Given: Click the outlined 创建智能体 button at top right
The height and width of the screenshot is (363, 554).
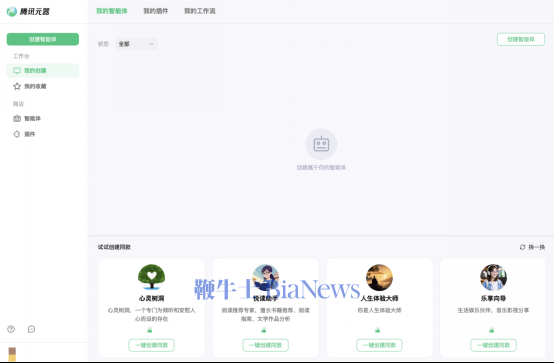Looking at the screenshot, I should click(x=521, y=39).
